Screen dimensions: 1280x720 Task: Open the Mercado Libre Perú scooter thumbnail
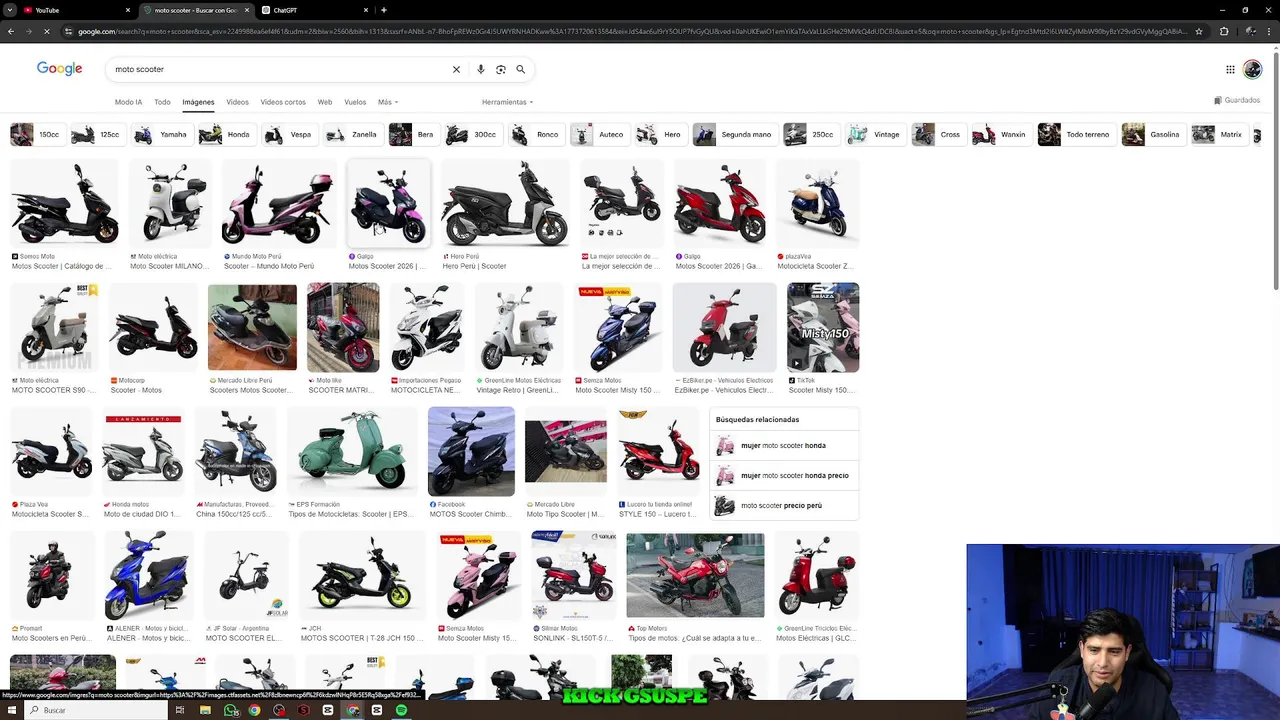(252, 327)
